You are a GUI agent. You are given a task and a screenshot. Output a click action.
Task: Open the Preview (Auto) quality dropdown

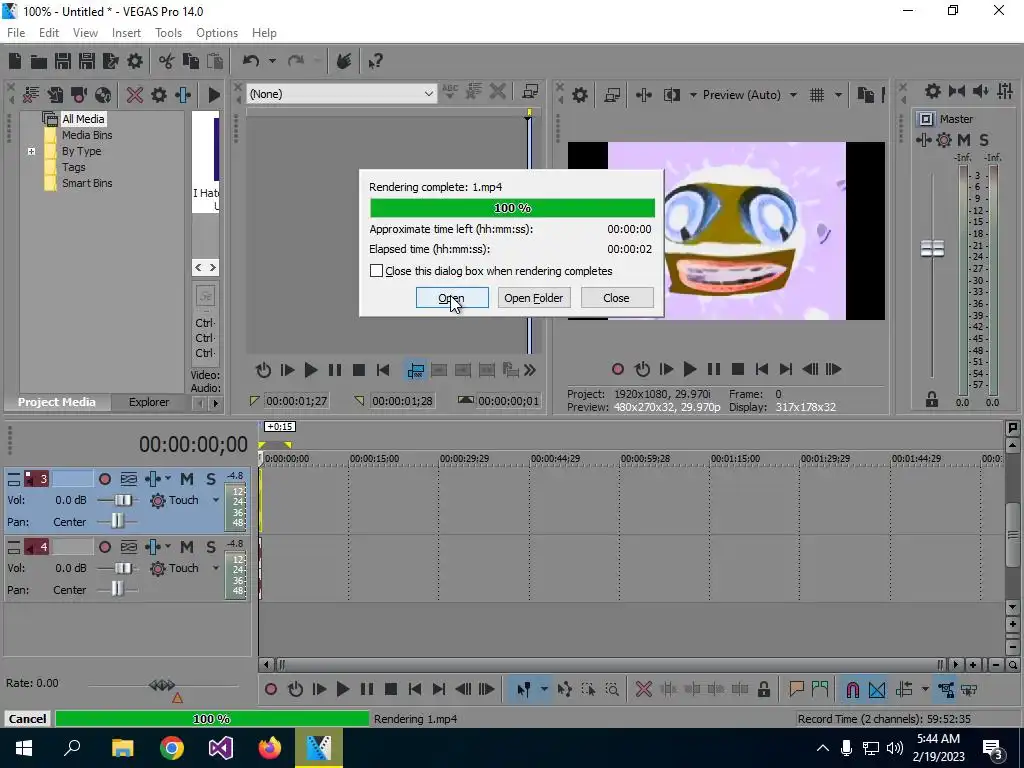(793, 95)
